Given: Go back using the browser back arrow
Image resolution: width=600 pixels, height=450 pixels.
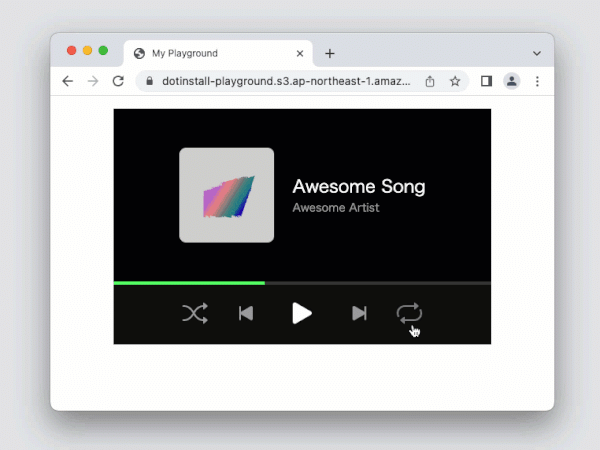Looking at the screenshot, I should [x=68, y=81].
